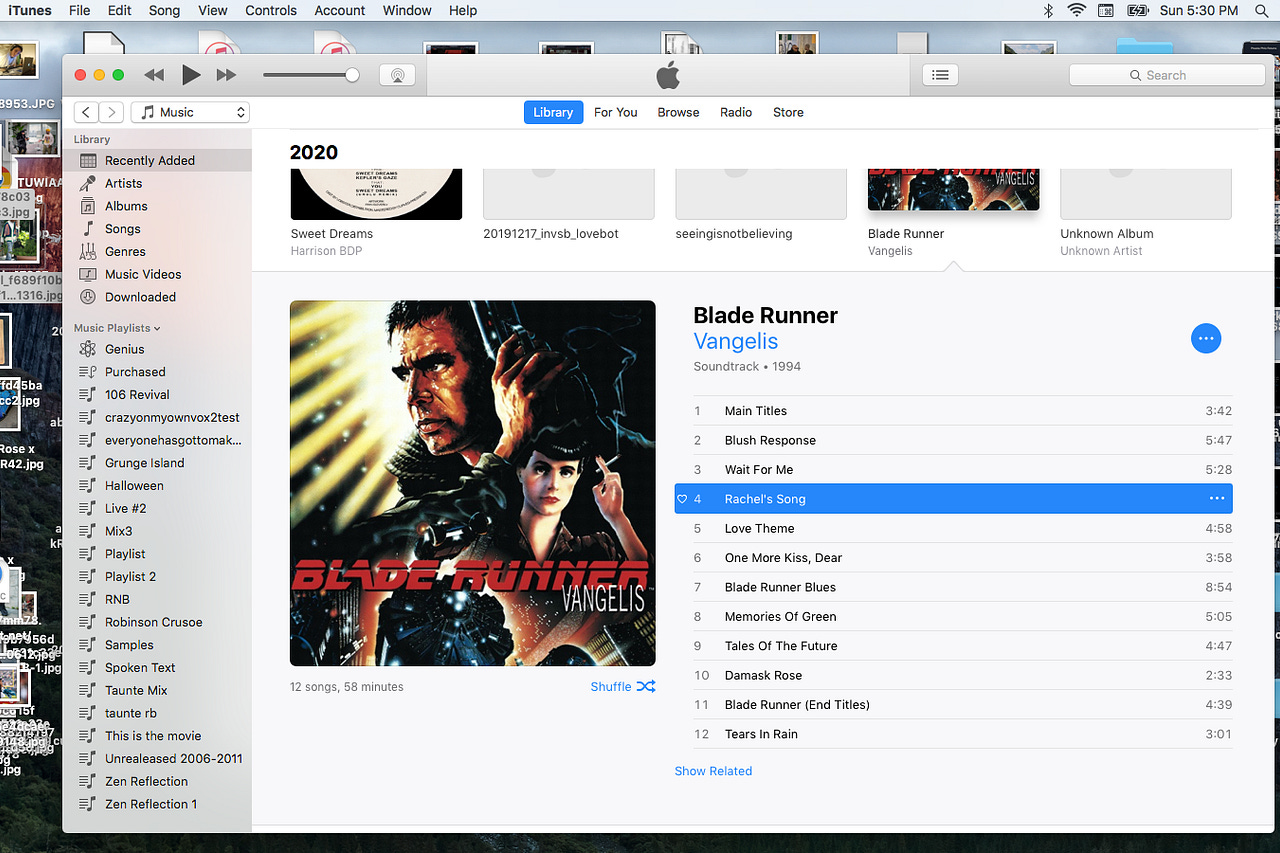Switch to the Browse tab
Image resolution: width=1280 pixels, height=853 pixels.
(678, 112)
